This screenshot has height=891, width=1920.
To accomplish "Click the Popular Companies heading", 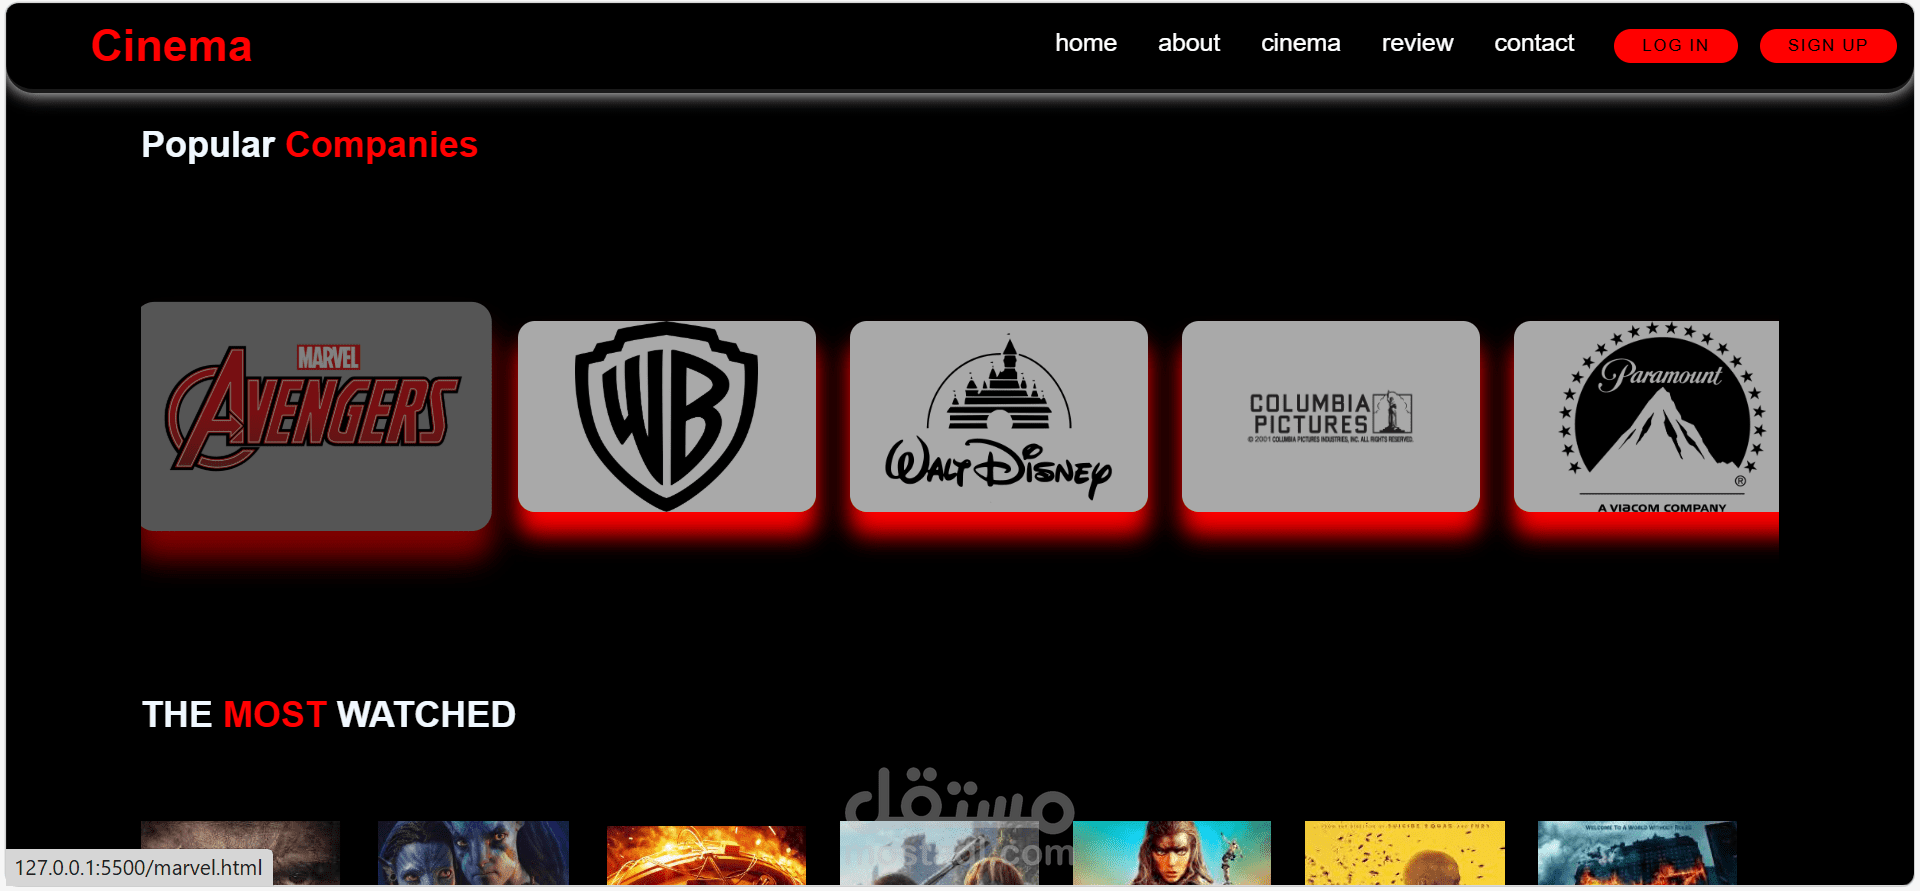I will click(310, 145).
